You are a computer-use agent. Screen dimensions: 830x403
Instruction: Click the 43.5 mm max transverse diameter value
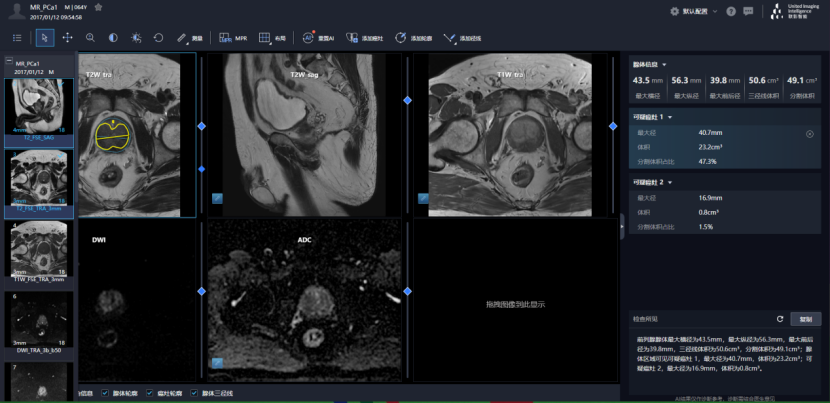648,80
